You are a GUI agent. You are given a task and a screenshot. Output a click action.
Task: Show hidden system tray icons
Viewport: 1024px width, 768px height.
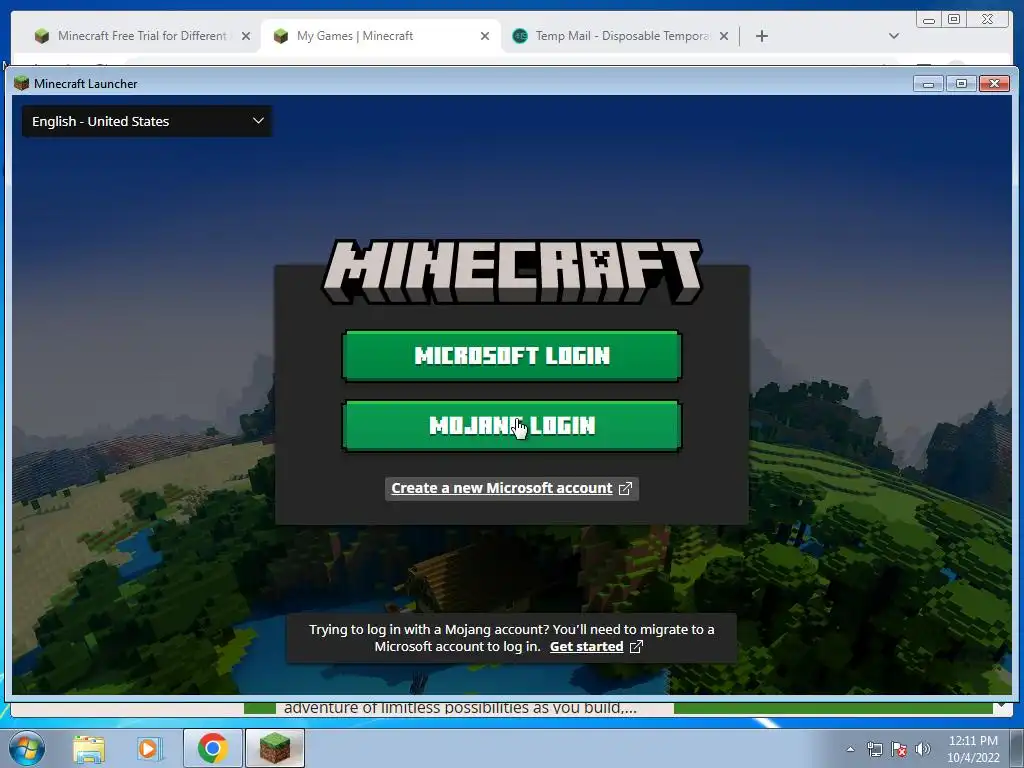(x=850, y=749)
